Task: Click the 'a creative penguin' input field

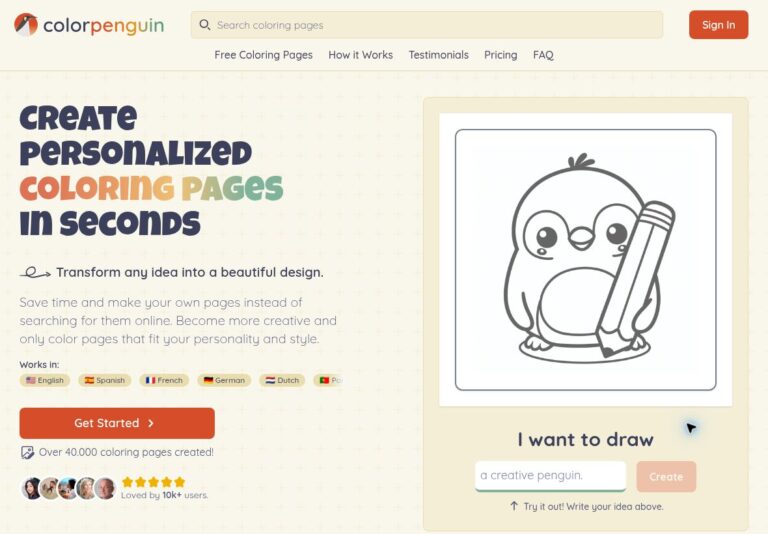Action: pos(551,476)
